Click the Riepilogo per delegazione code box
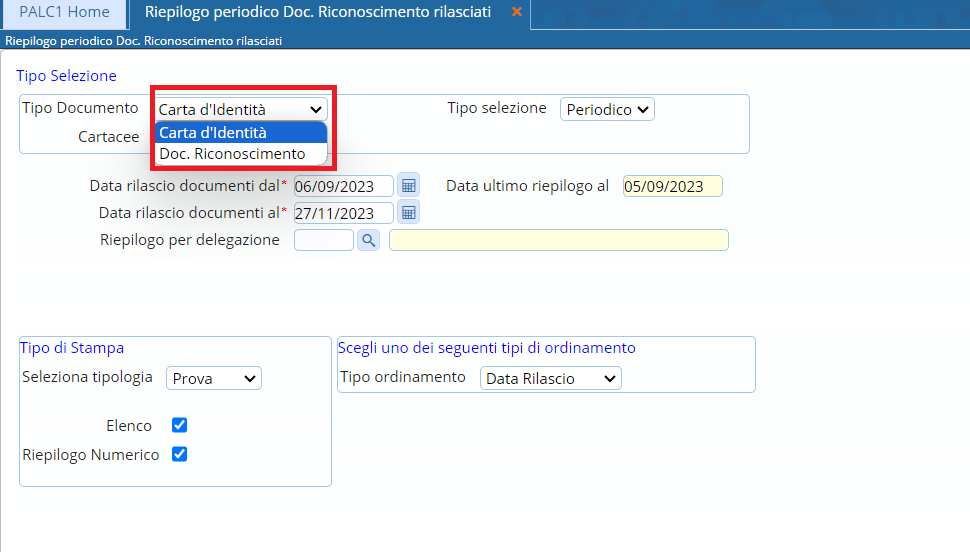The height and width of the screenshot is (552, 970). coord(323,240)
